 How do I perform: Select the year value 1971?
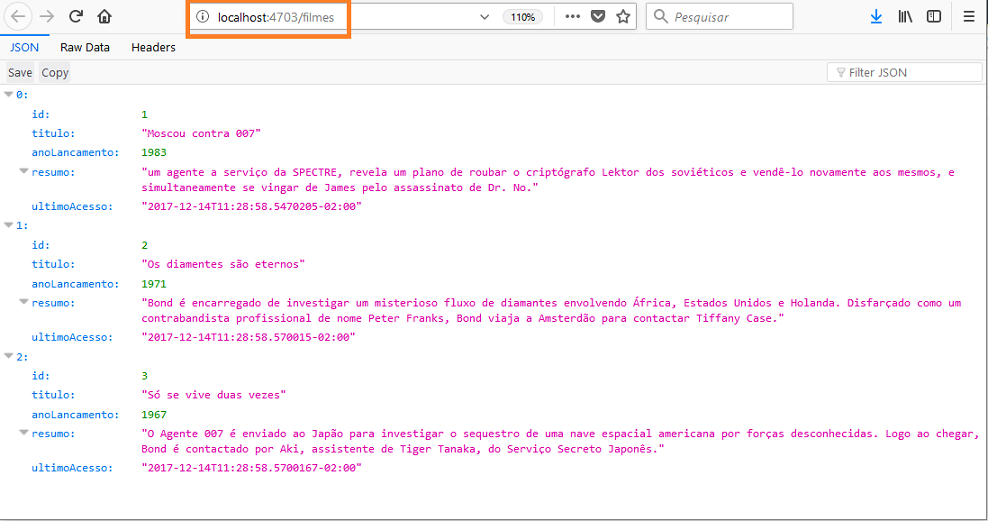tap(154, 283)
